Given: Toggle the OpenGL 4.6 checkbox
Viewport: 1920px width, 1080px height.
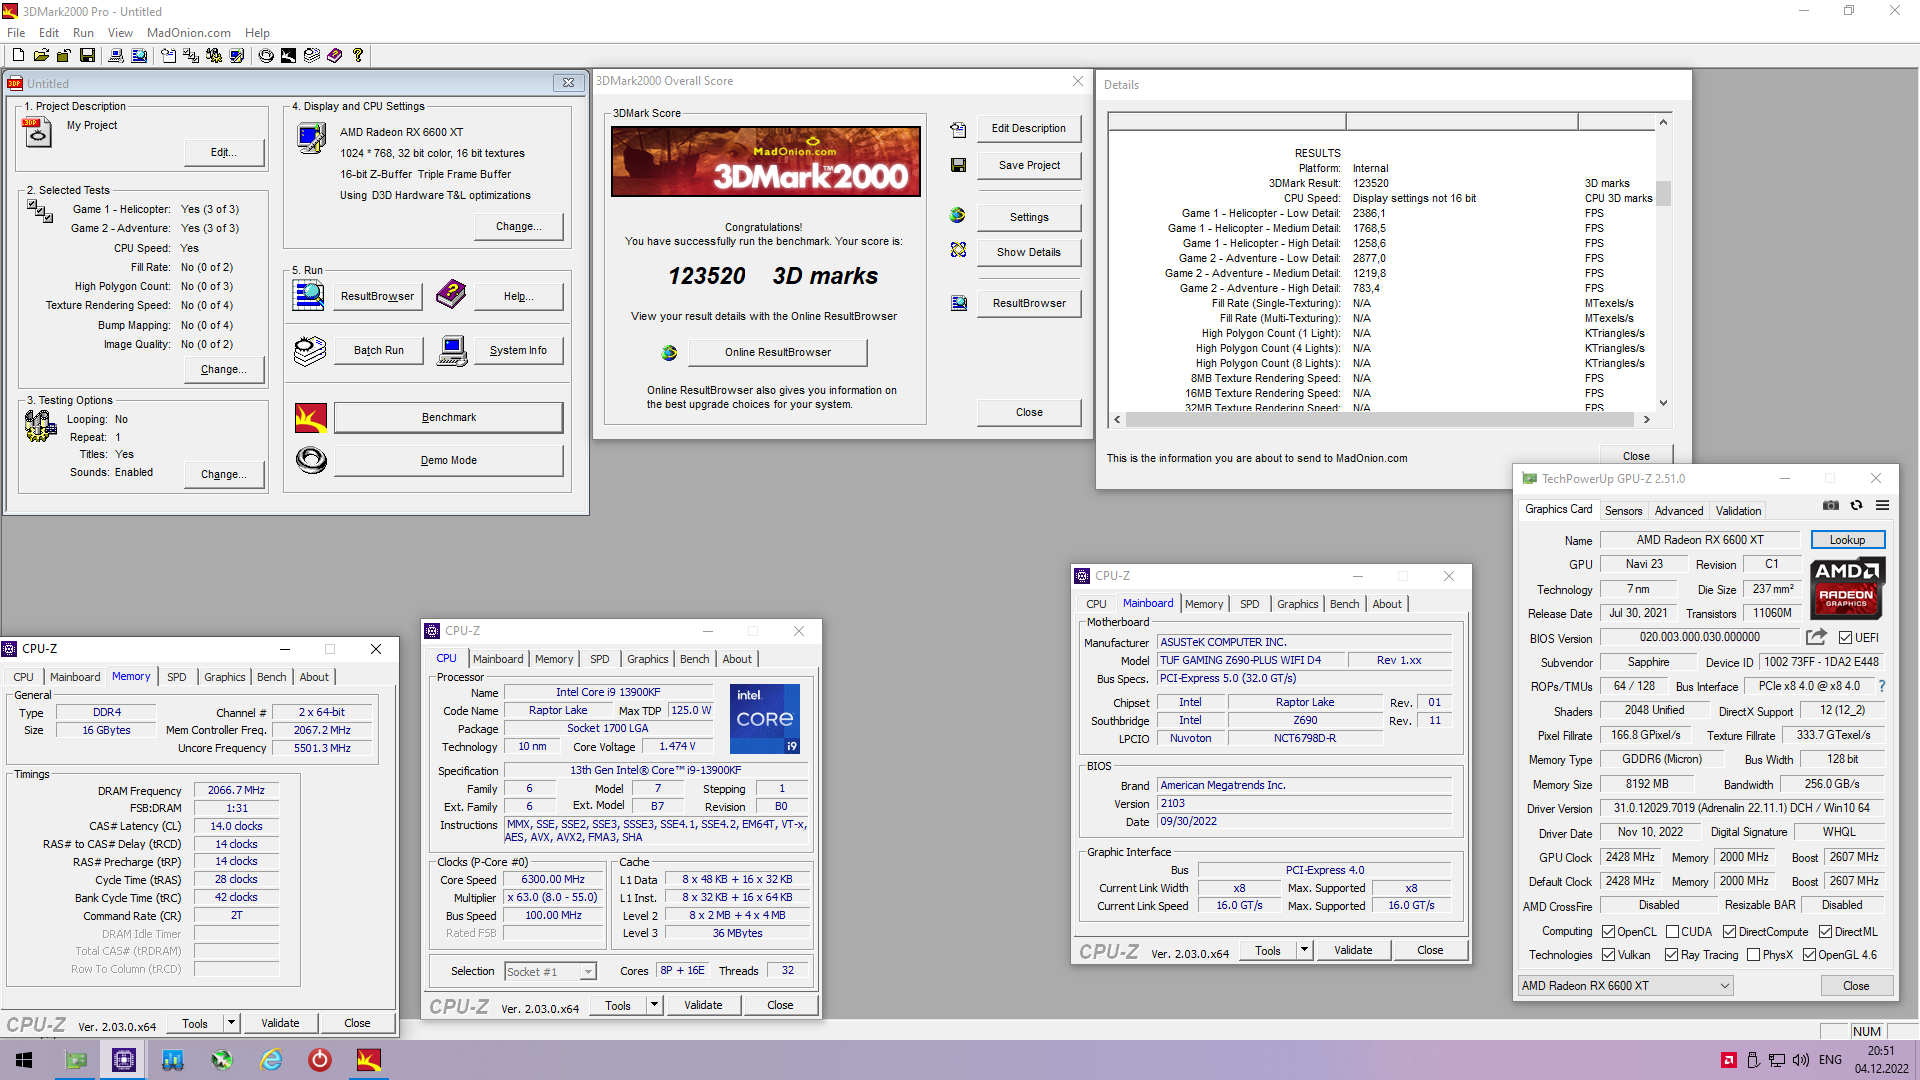Looking at the screenshot, I should pyautogui.click(x=1809, y=955).
